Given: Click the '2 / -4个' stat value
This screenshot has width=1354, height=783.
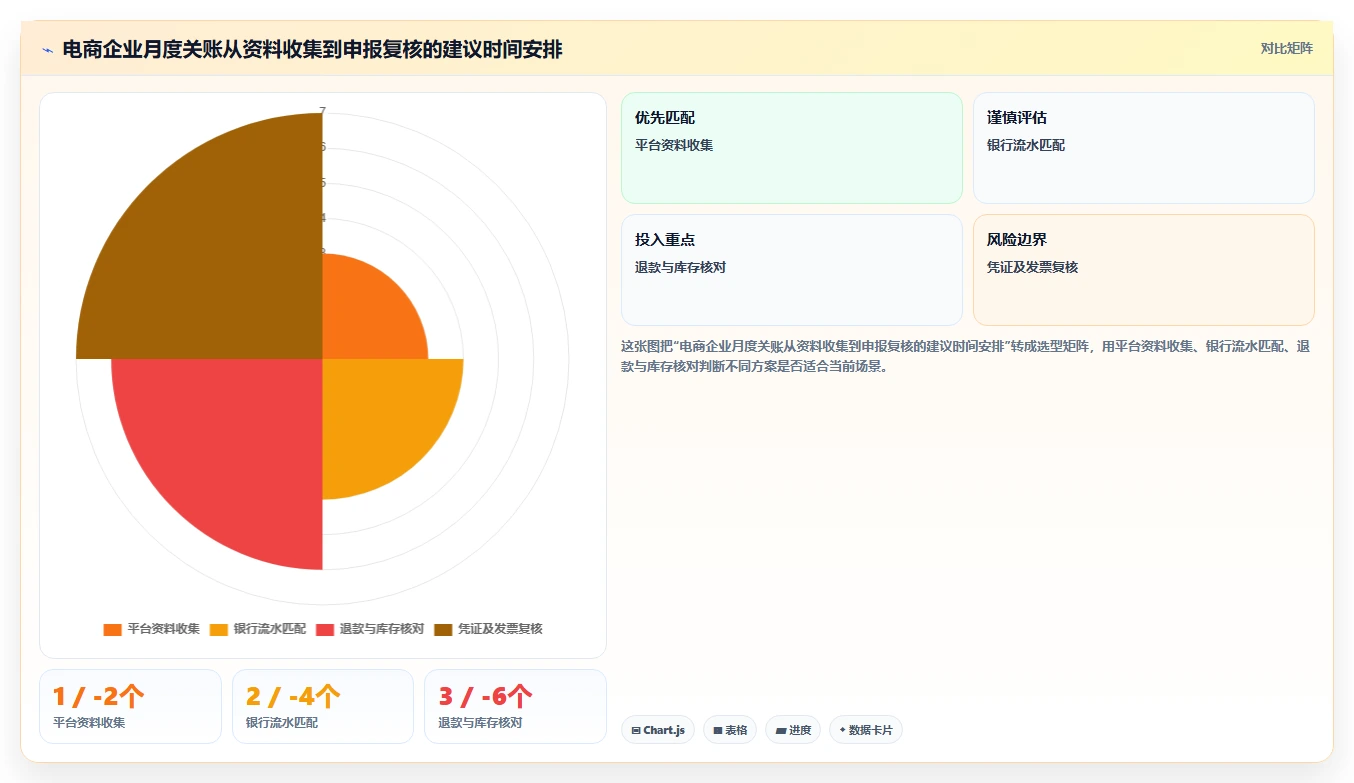Looking at the screenshot, I should coord(293,696).
